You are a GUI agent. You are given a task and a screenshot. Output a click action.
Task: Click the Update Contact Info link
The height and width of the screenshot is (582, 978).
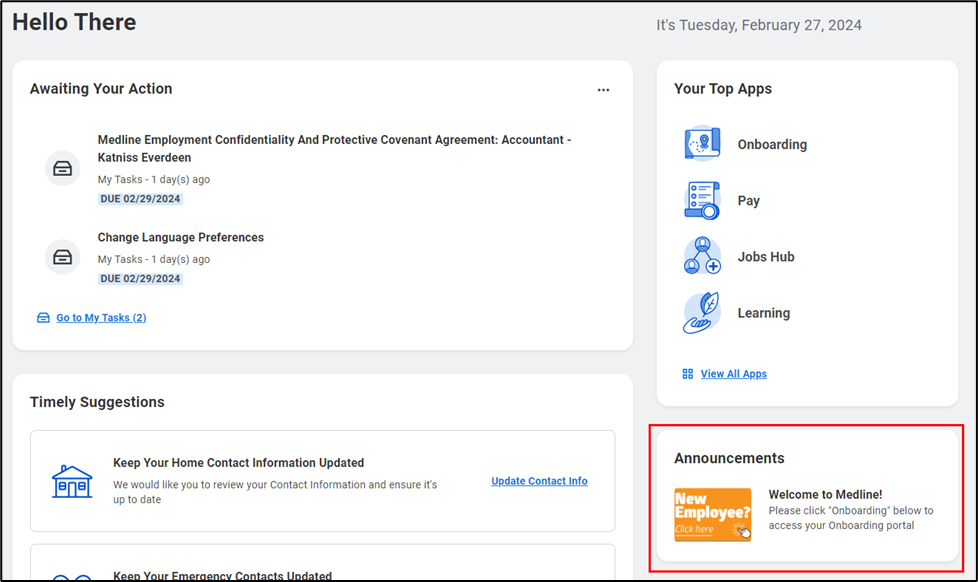[539, 481]
